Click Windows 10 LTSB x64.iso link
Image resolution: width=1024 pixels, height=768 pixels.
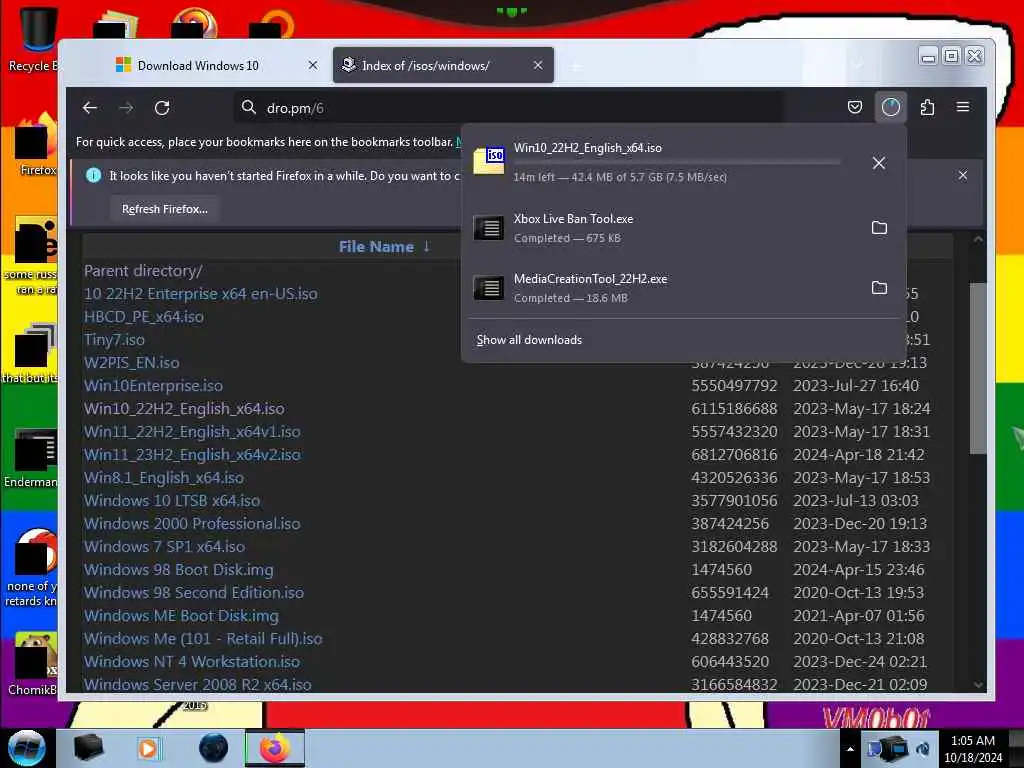tap(172, 501)
